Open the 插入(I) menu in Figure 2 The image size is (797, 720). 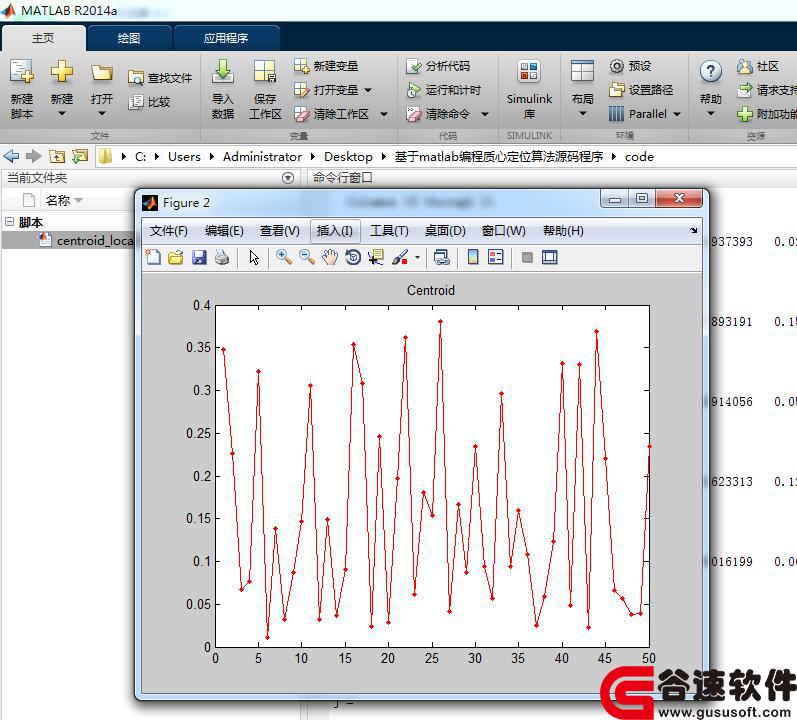coord(334,231)
